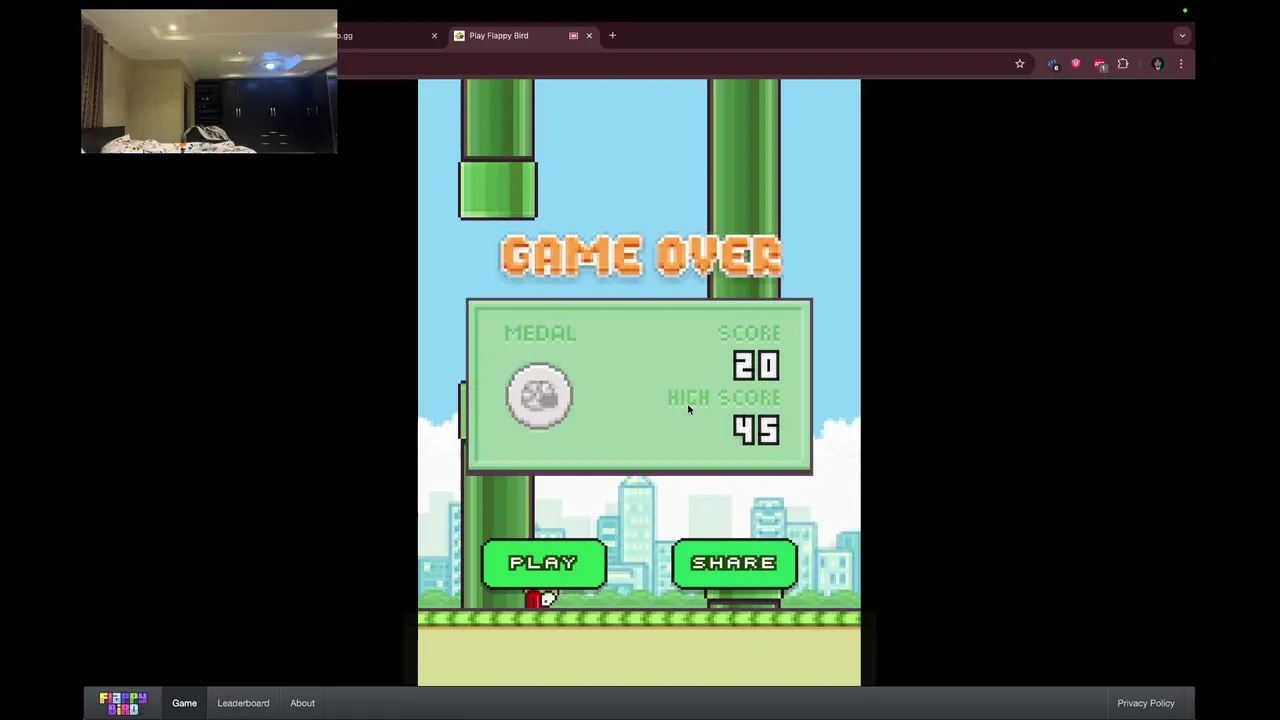Click the high score value 45

756,430
